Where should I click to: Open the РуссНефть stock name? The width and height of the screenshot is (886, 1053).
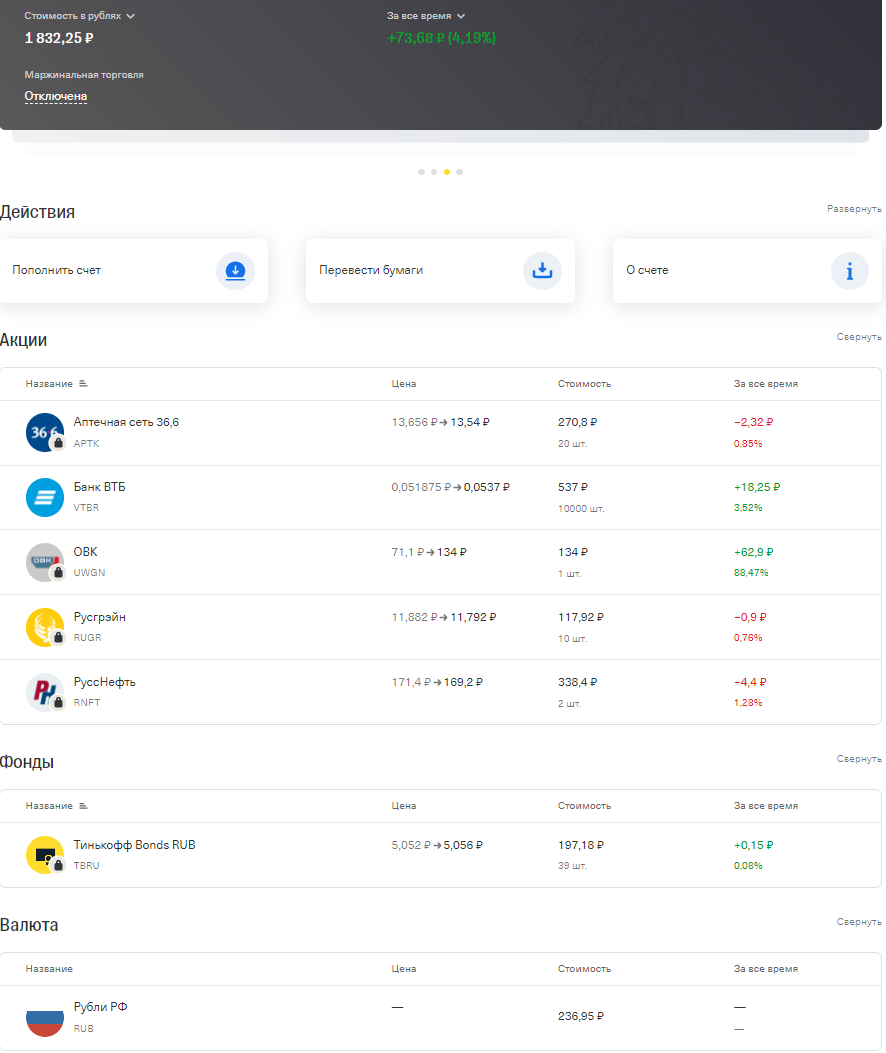[104, 682]
